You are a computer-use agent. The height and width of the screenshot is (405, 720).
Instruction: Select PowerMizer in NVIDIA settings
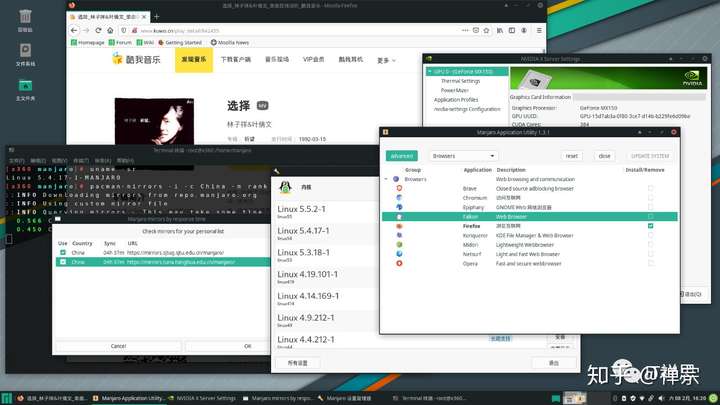455,90
